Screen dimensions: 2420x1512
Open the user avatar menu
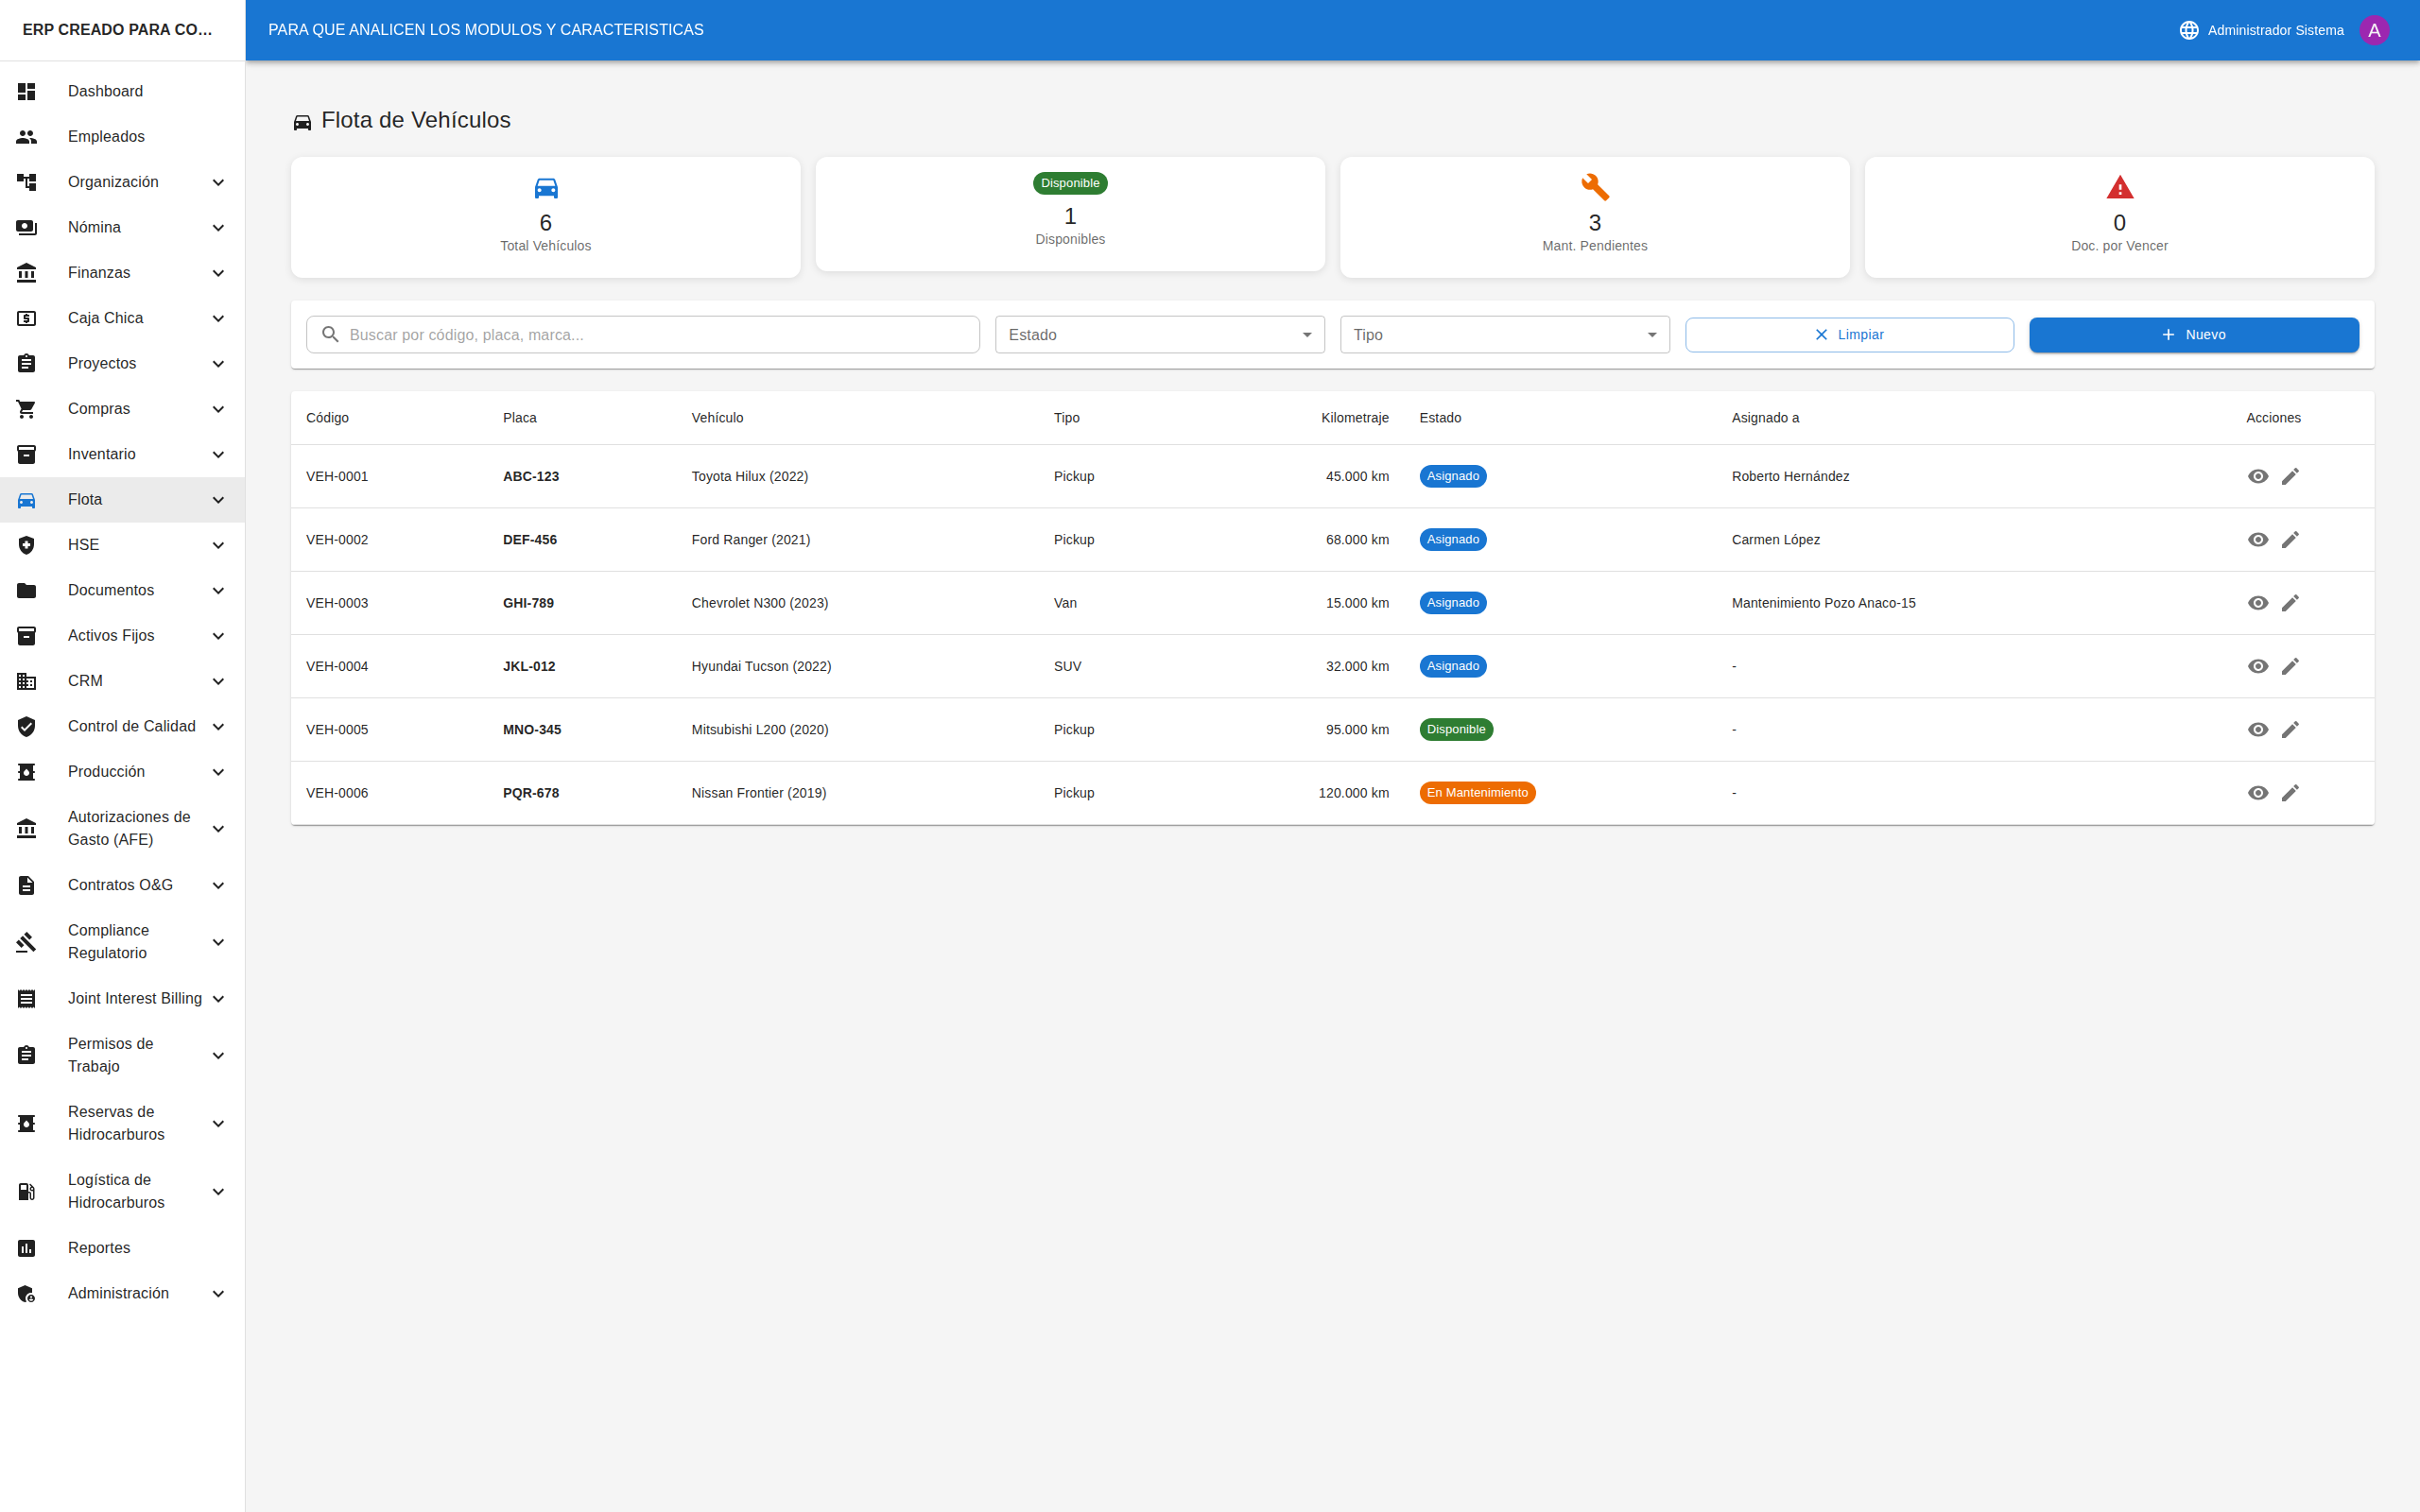pos(2373,30)
